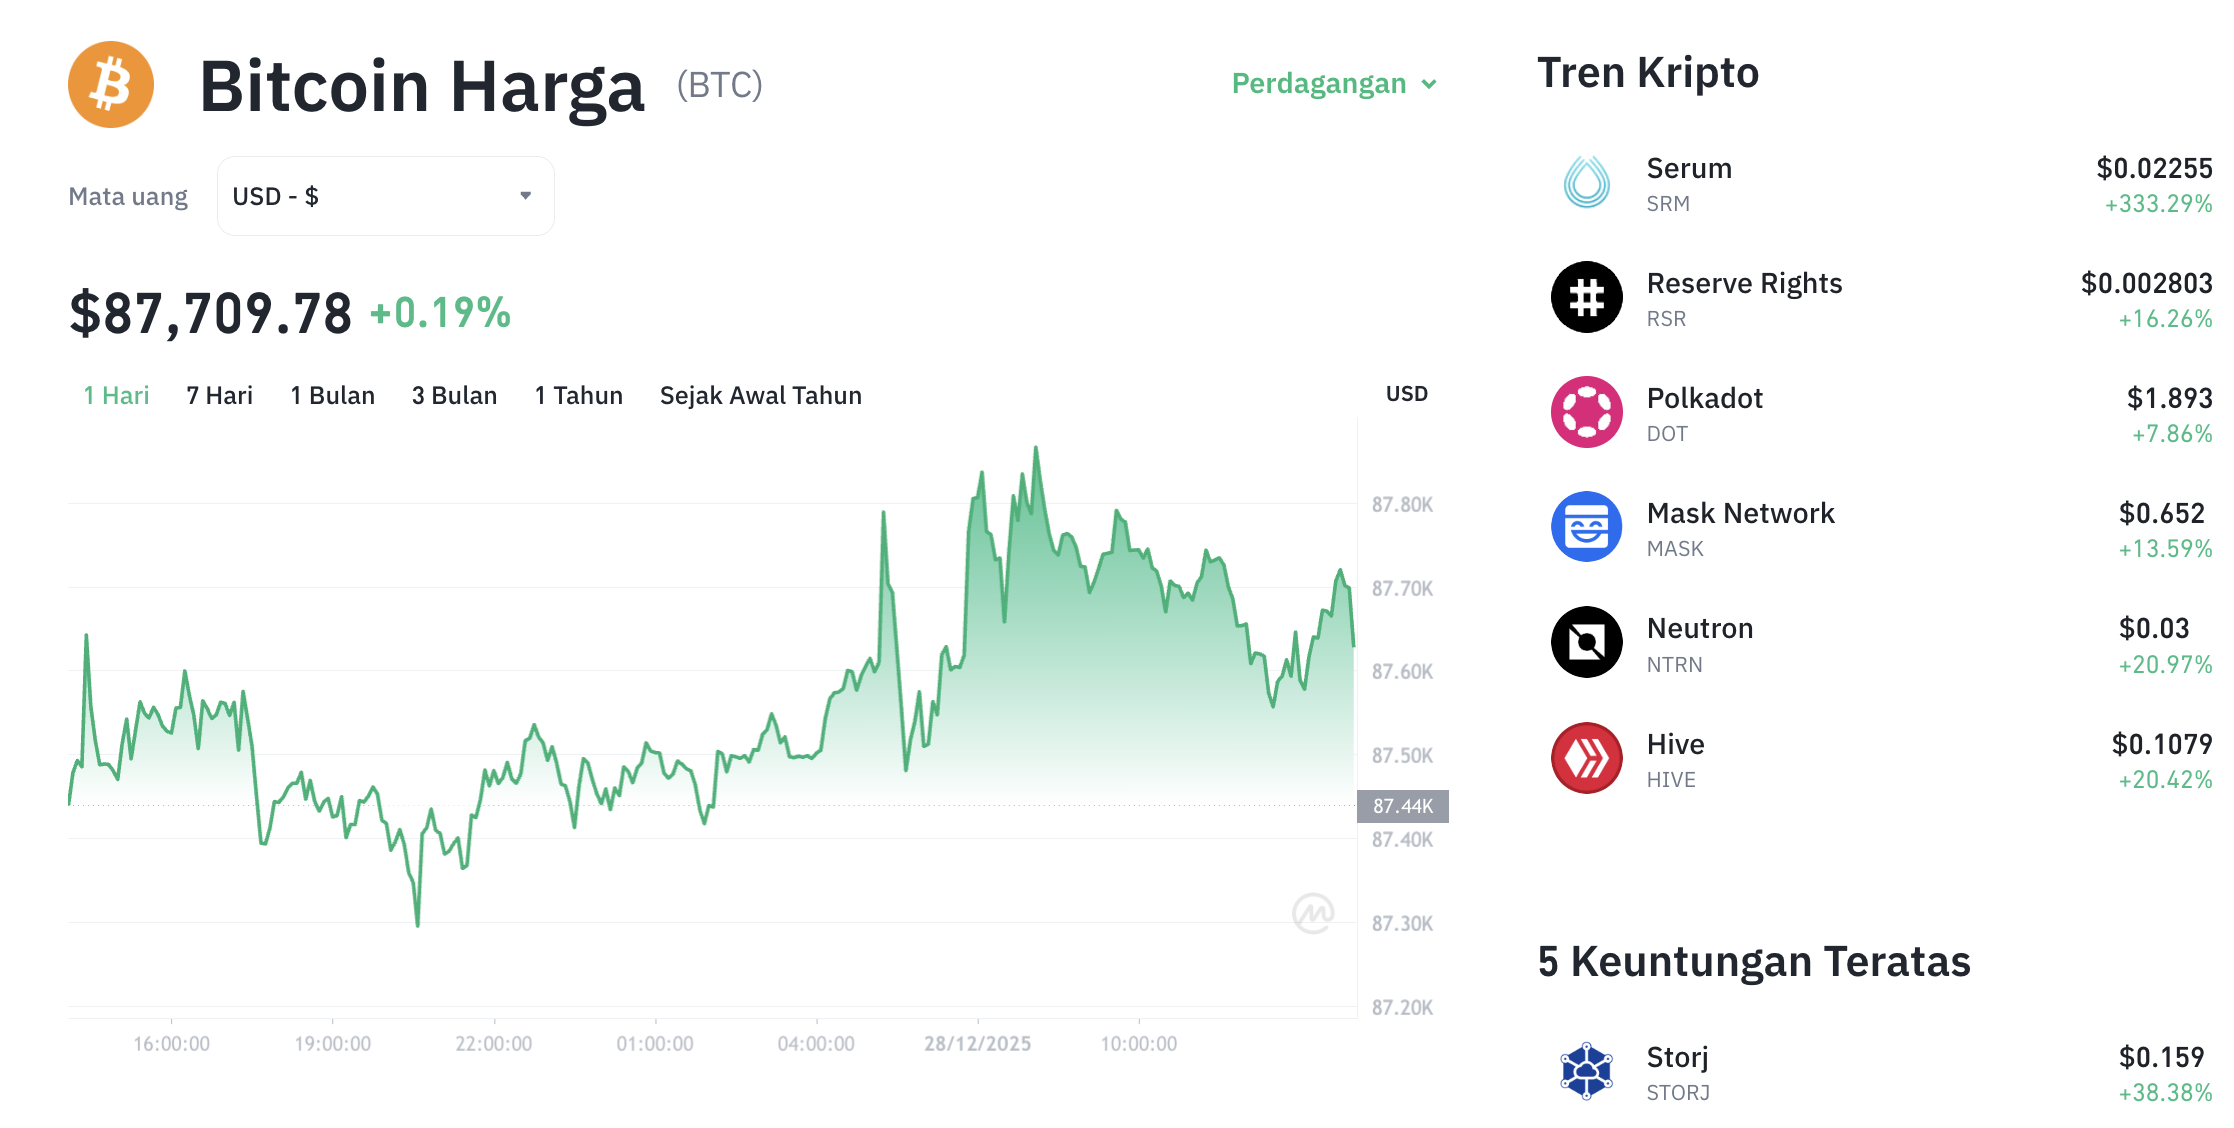
Task: Click the 87.44K price marker on the axis
Action: pos(1403,806)
